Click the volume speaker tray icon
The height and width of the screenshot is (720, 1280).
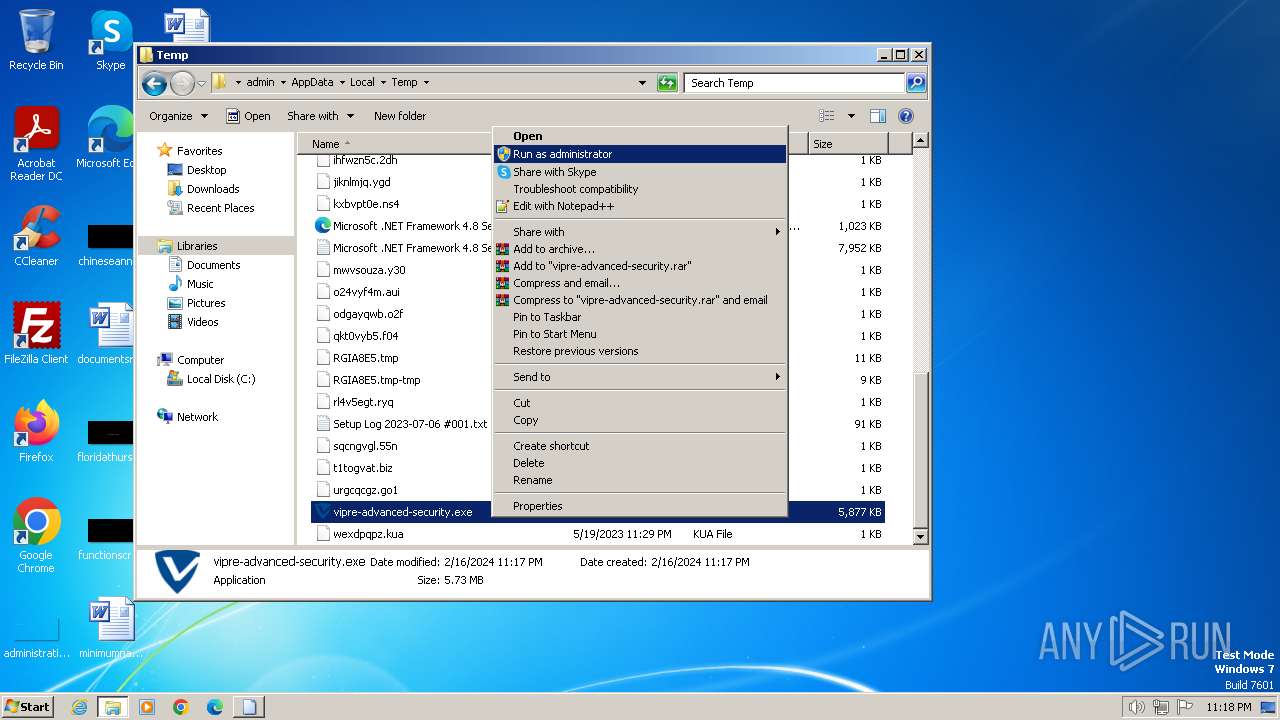click(x=1136, y=707)
